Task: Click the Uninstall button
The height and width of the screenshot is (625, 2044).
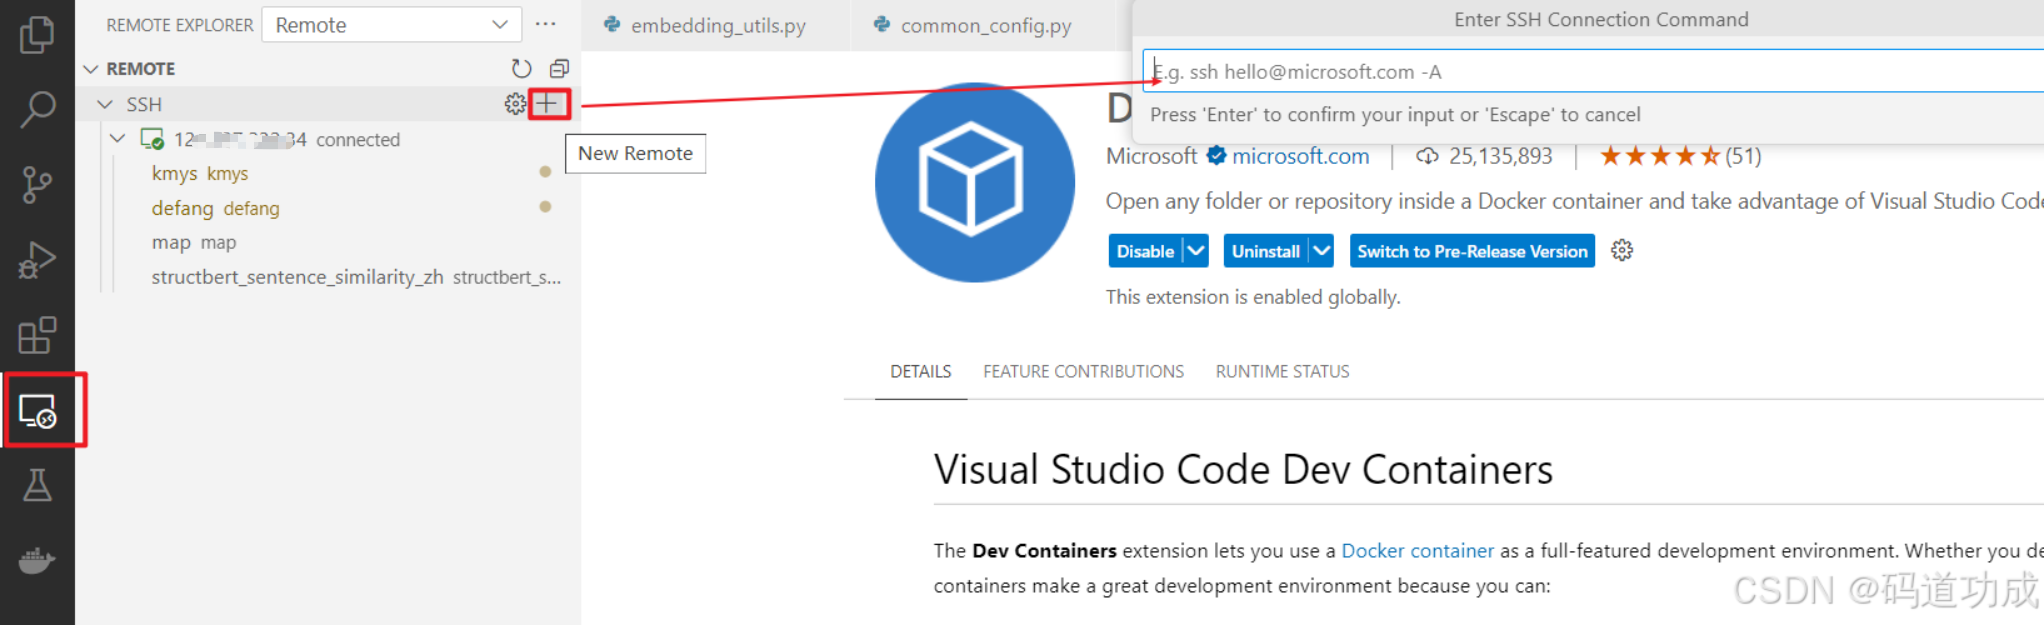Action: point(1265,251)
